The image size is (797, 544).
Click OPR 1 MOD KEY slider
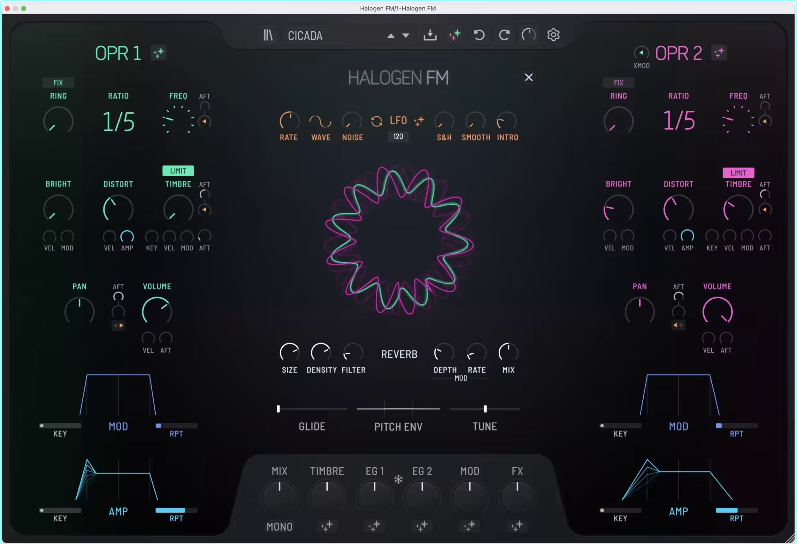pos(60,426)
